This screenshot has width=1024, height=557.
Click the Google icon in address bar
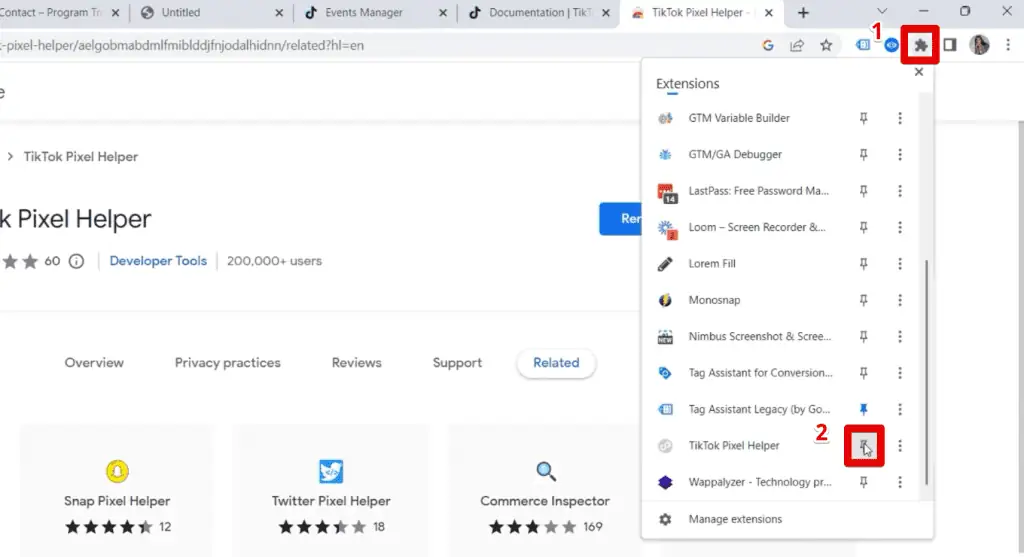click(x=768, y=45)
